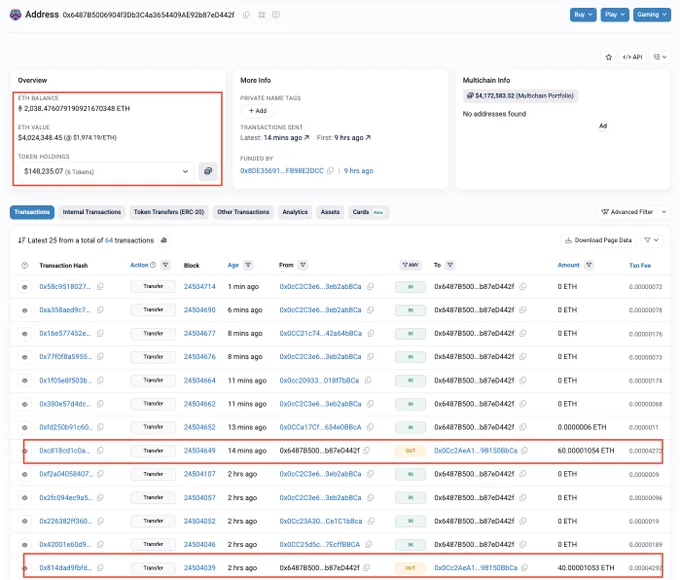Open the 64 transactions total link
The height and width of the screenshot is (580, 680).
pos(109,240)
